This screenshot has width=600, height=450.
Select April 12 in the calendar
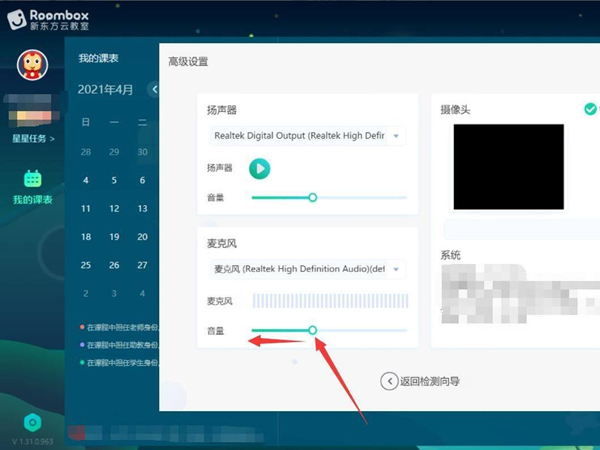[114, 209]
